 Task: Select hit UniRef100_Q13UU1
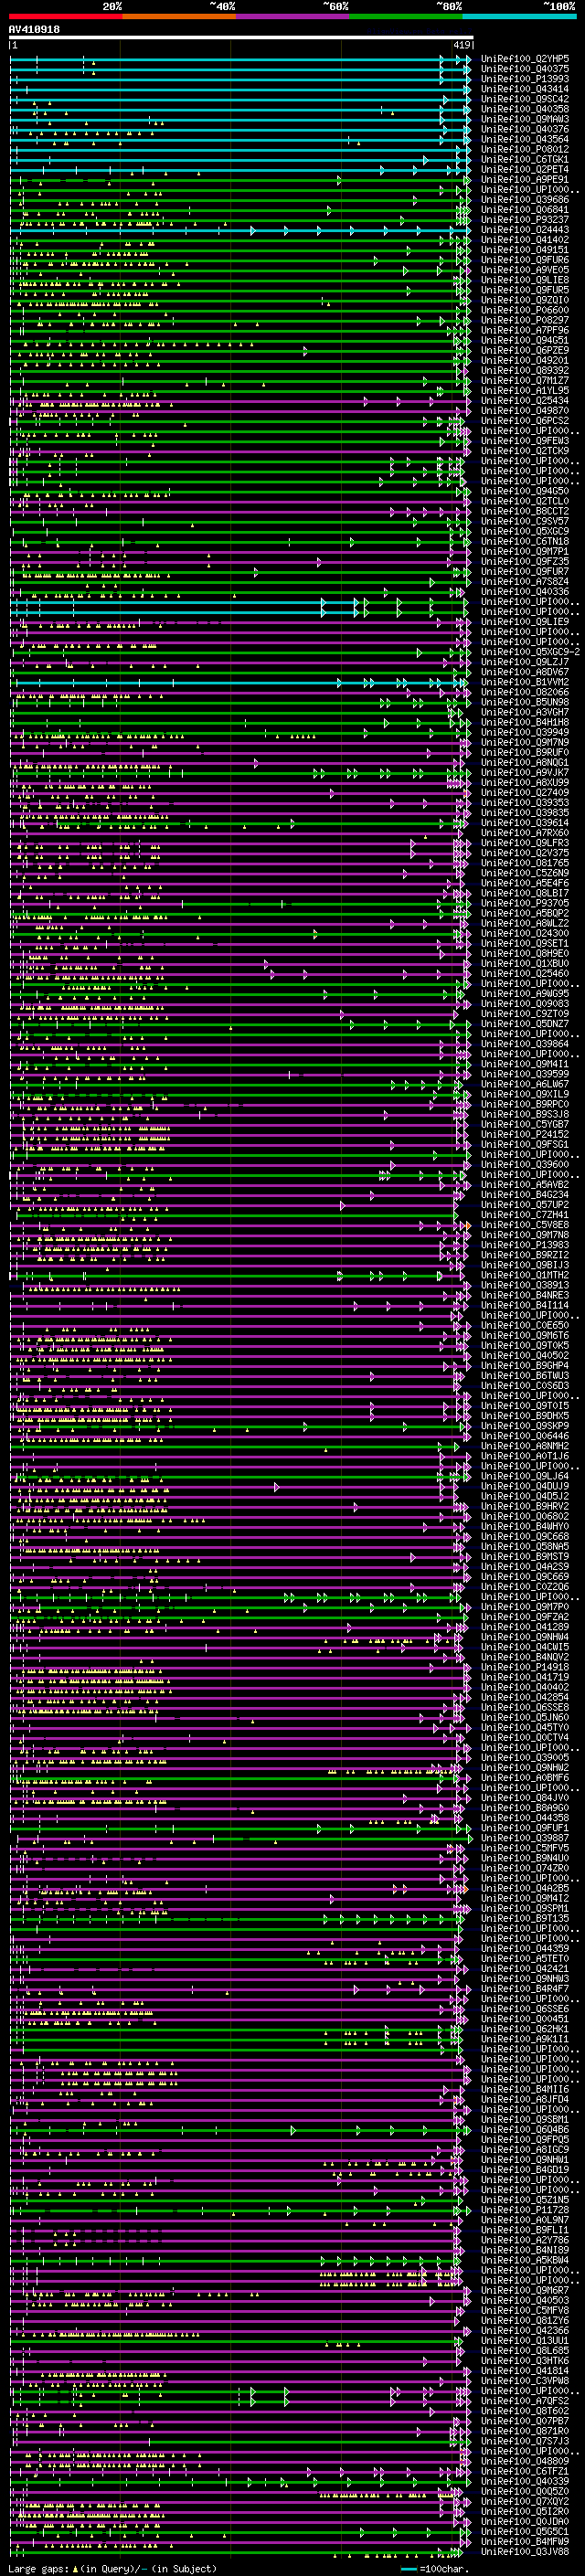(525, 2340)
